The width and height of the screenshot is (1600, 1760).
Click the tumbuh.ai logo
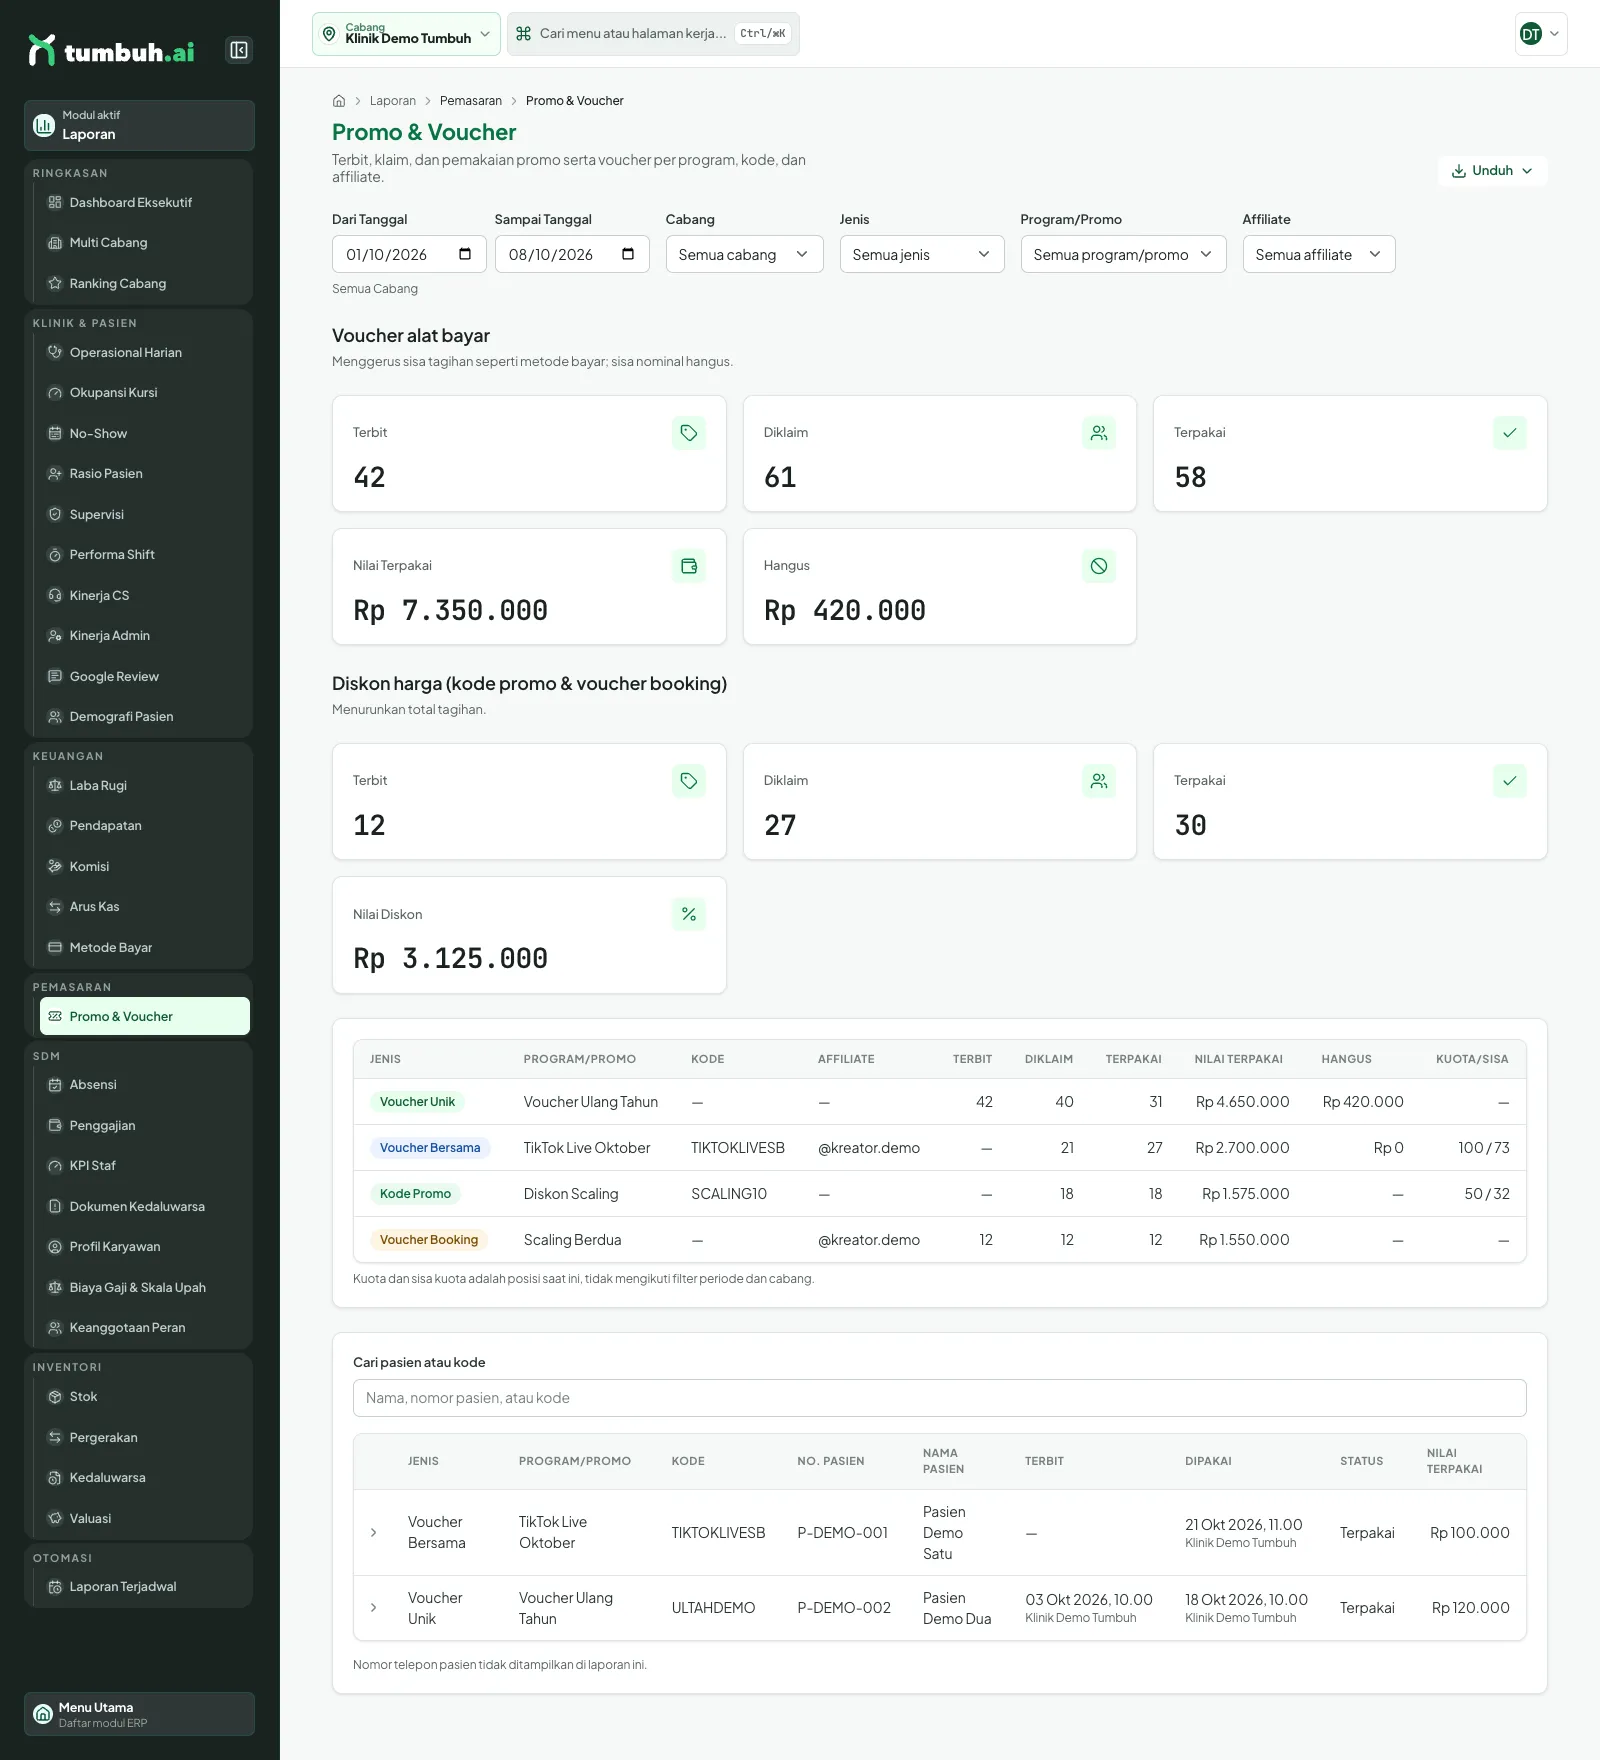coord(111,51)
